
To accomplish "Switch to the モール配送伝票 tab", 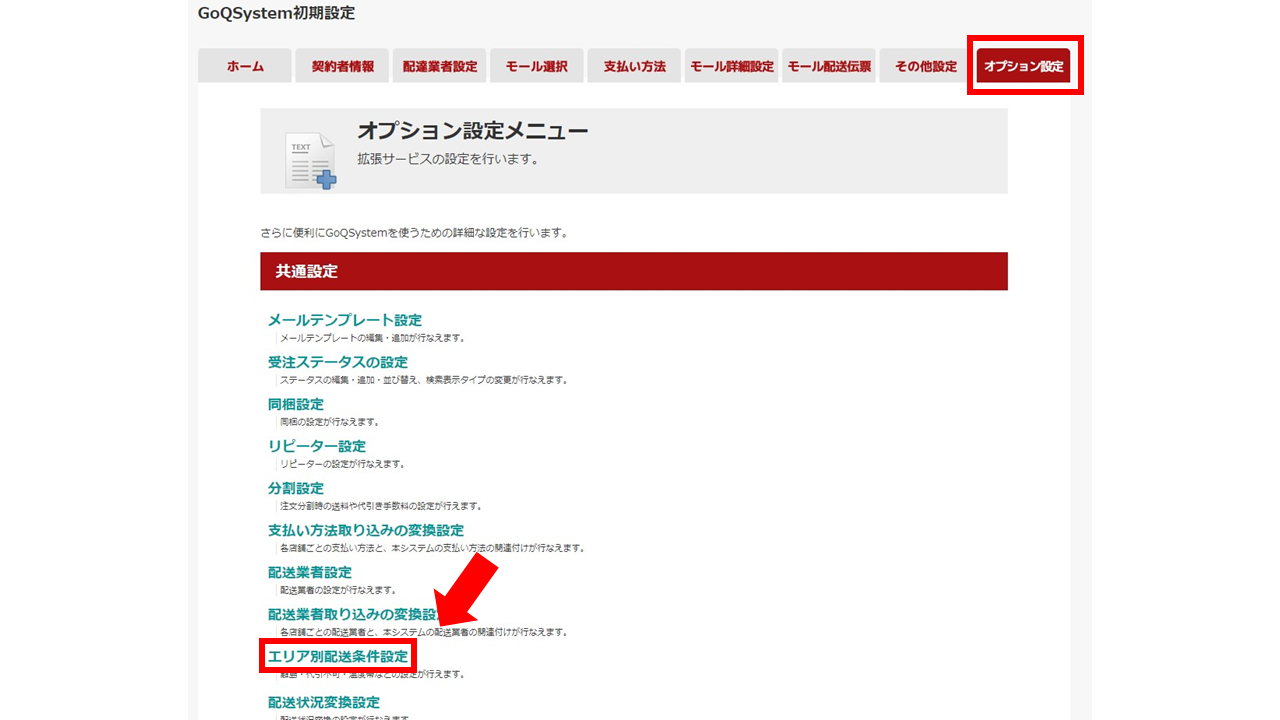I will [x=829, y=66].
